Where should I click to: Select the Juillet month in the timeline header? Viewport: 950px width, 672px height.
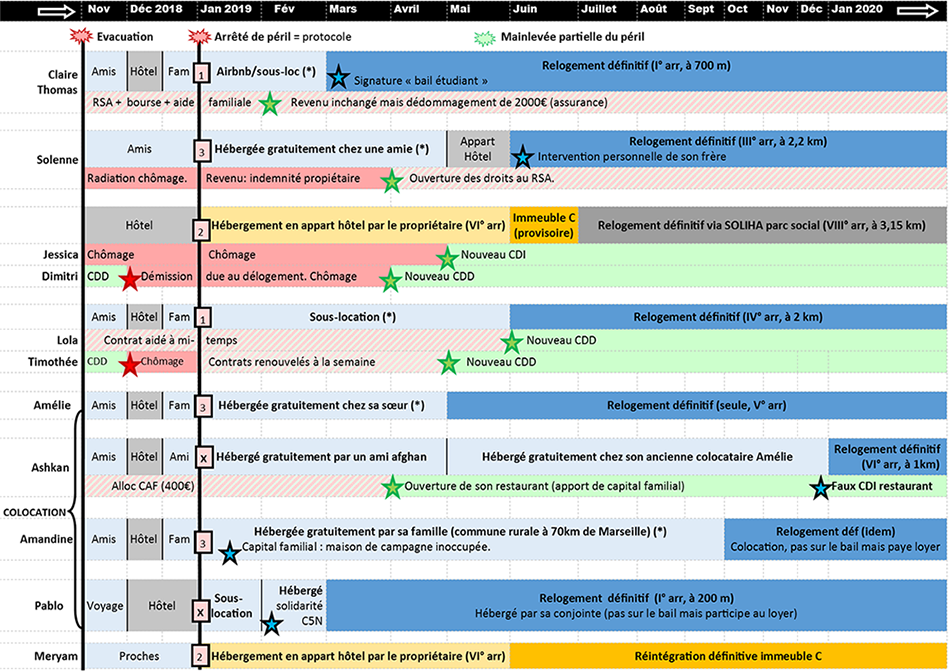[598, 10]
